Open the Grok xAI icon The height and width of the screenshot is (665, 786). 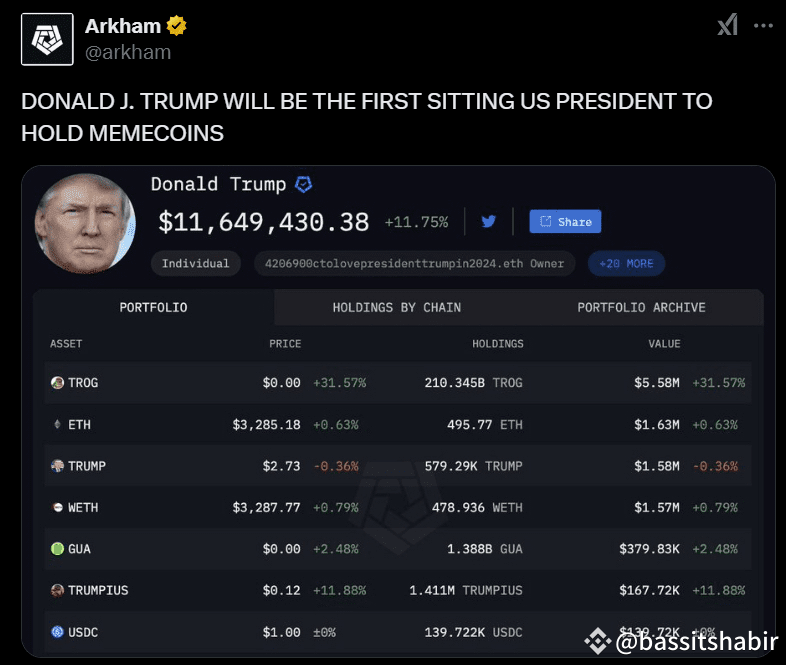click(727, 25)
